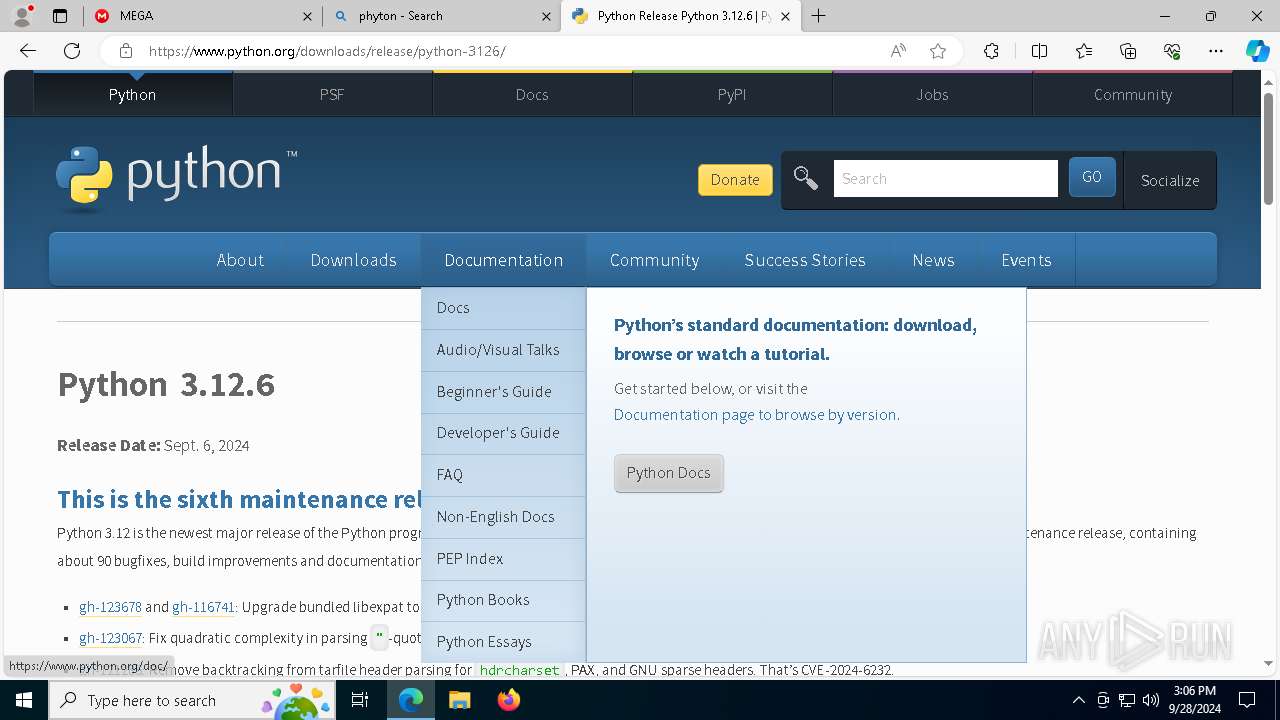Click the network tray icon
The image size is (1280, 720).
click(1127, 700)
